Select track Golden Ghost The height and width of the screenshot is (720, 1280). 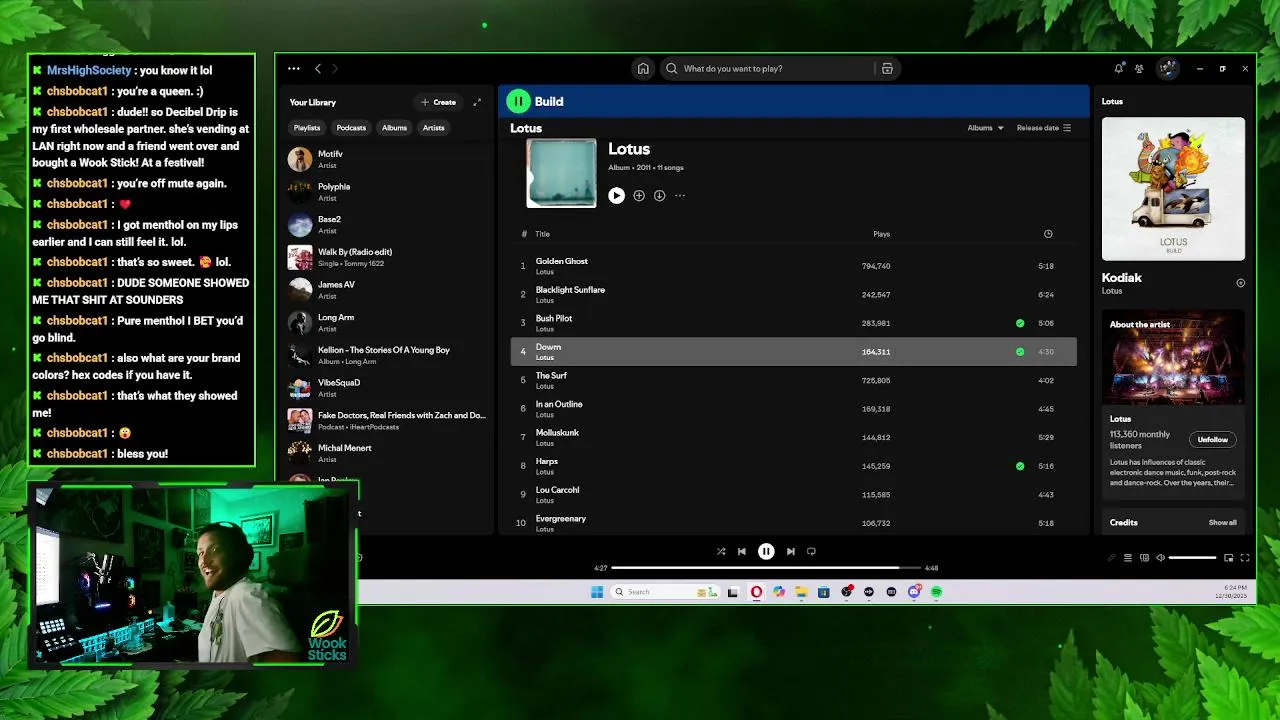793,266
